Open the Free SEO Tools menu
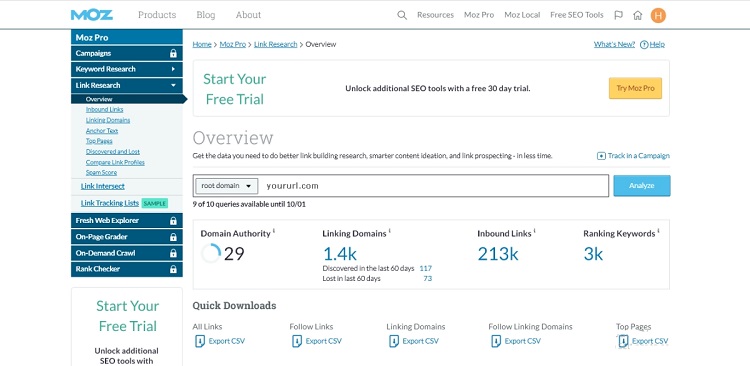750x366 pixels. tap(577, 15)
